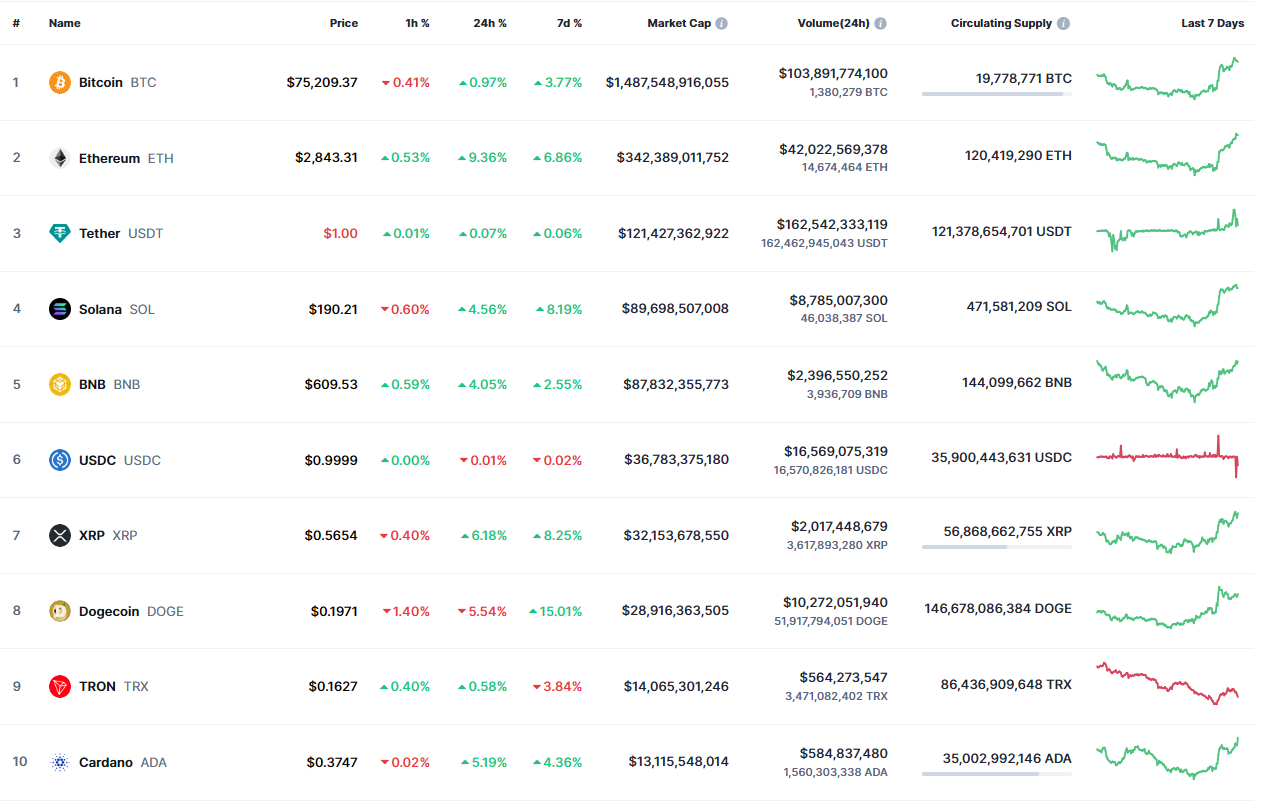
Task: Open USDC's red 7-day sparkline chart
Action: pyautogui.click(x=1168, y=456)
